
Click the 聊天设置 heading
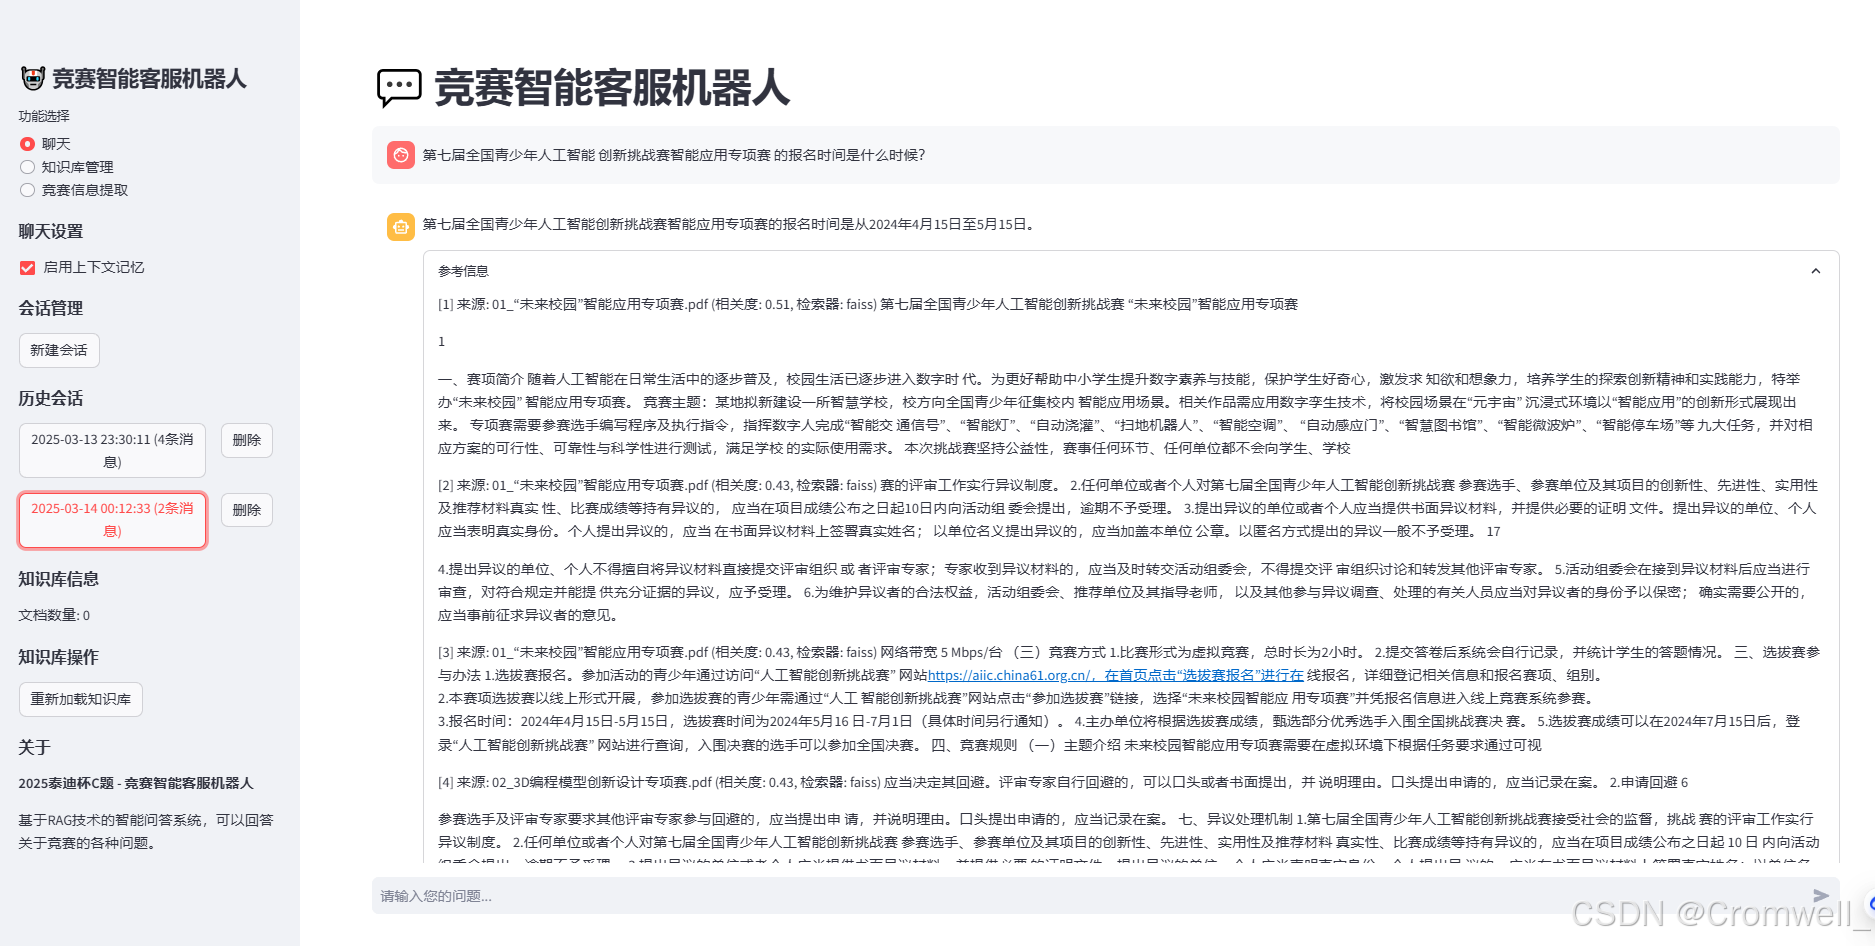(51, 231)
